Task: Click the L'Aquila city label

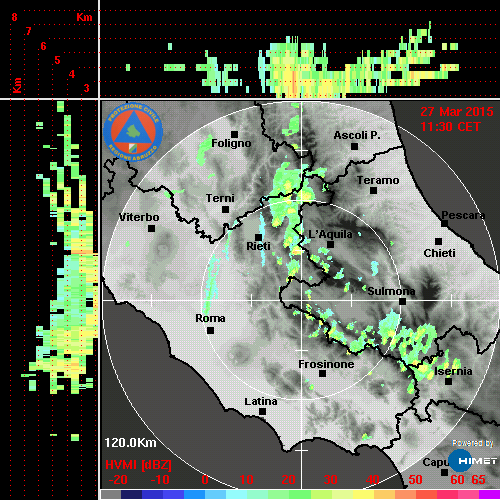Action: 330,234
